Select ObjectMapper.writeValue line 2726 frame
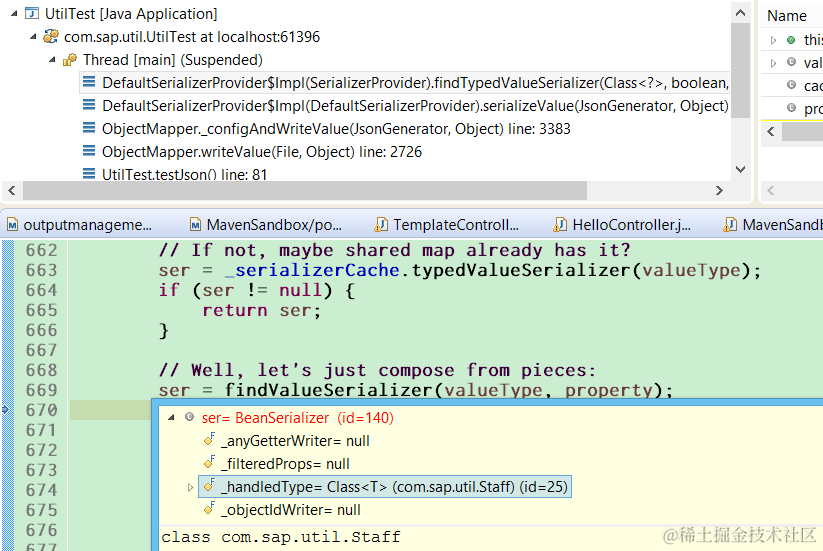Image resolution: width=823 pixels, height=551 pixels. pos(262,152)
